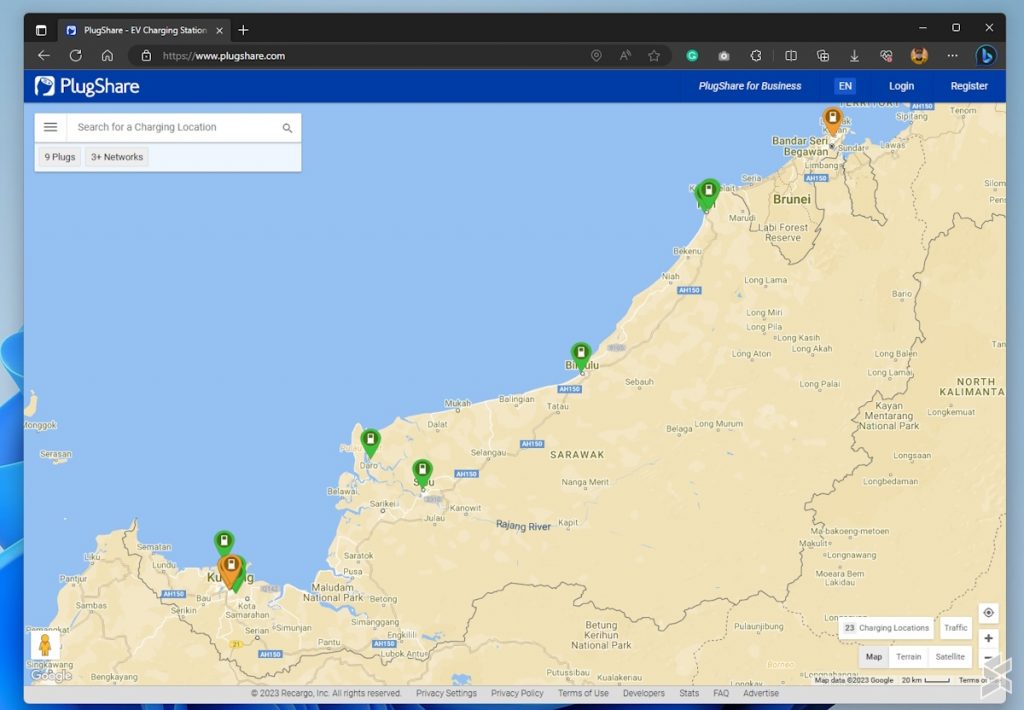Switch map view to Terrain
The width and height of the screenshot is (1024, 710).
(908, 657)
